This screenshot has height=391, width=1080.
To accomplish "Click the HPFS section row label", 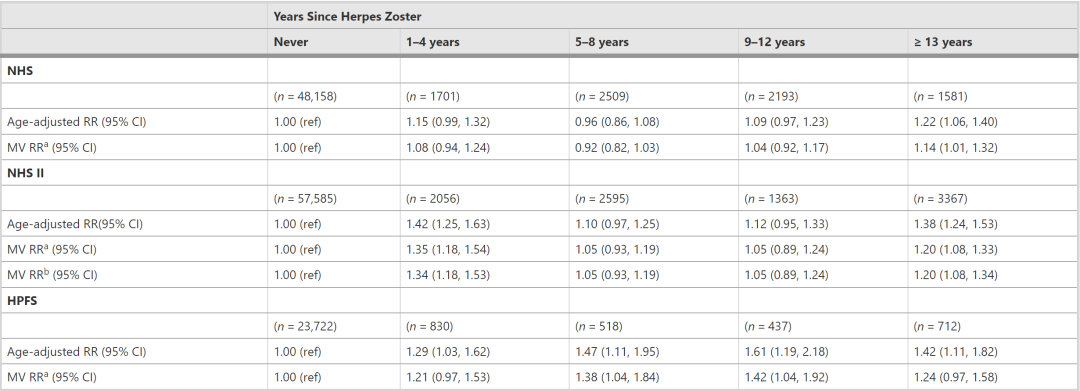I will click(22, 301).
